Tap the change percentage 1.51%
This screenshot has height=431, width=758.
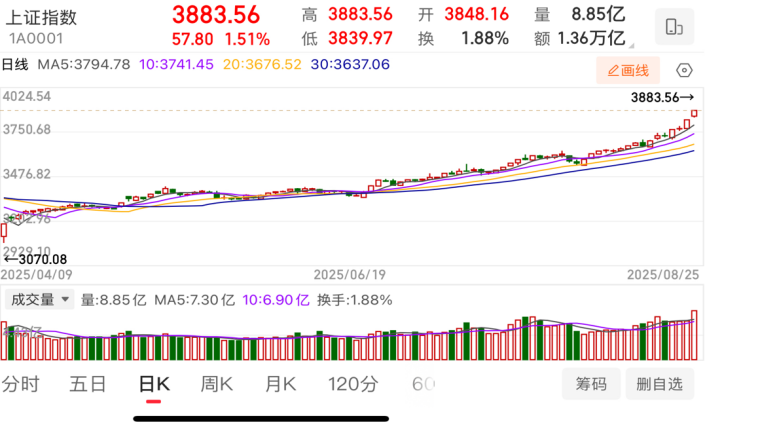tap(247, 39)
